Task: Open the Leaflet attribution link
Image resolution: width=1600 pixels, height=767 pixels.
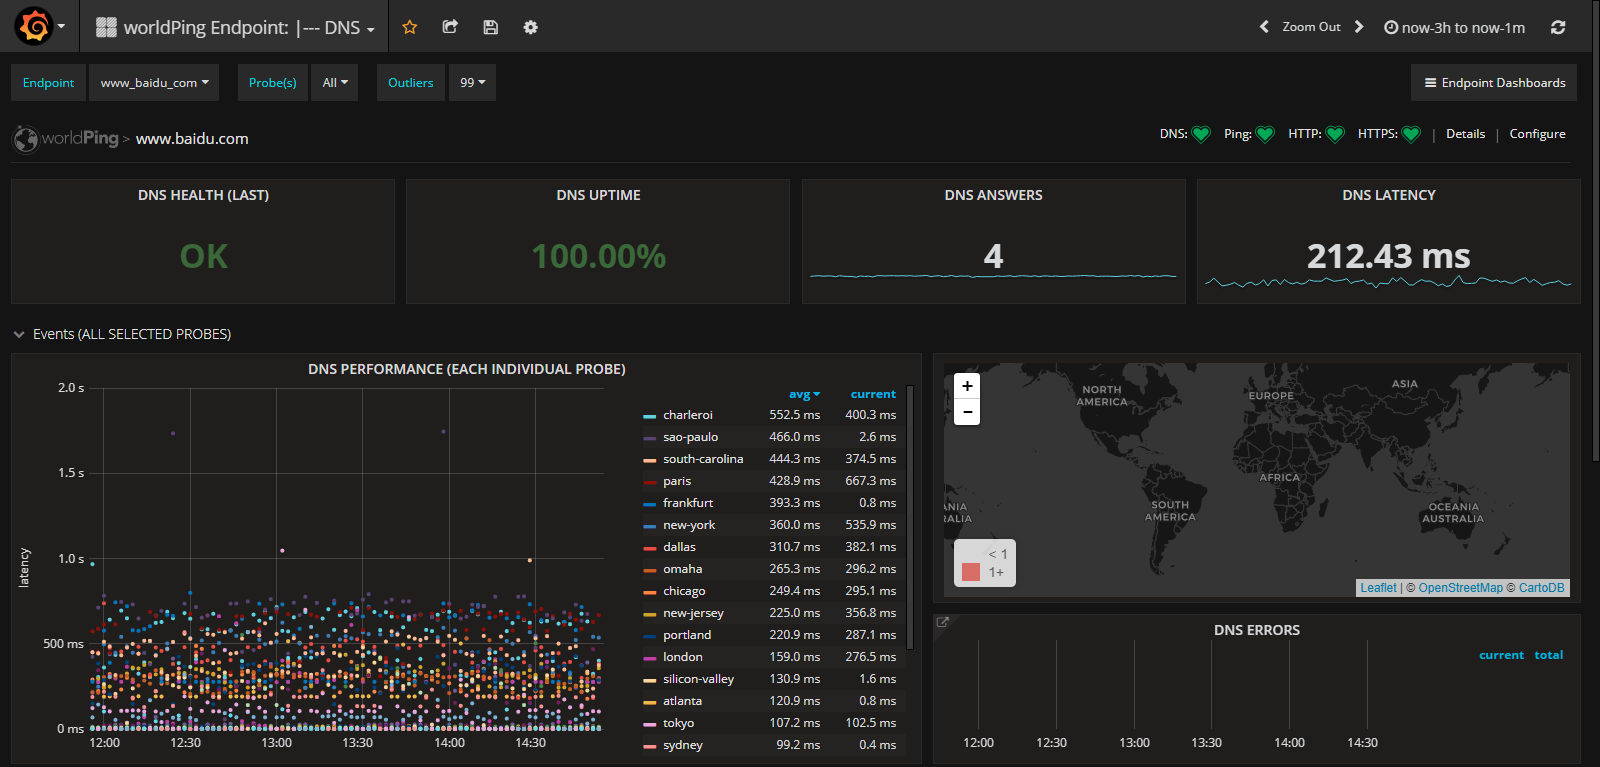Action: 1378,588
